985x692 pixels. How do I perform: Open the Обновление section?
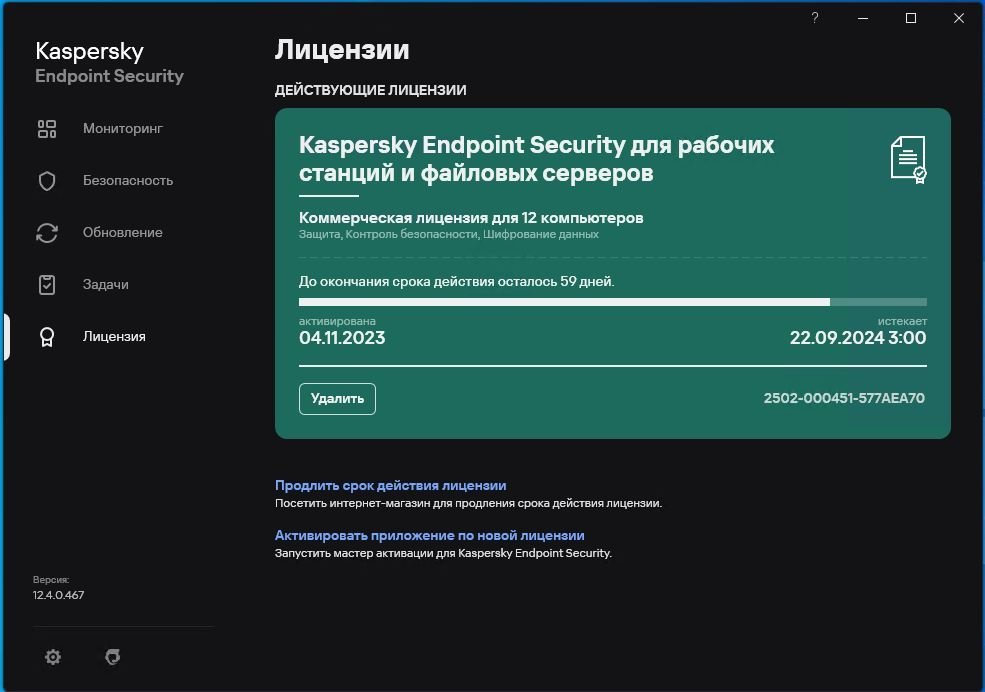pyautogui.click(x=122, y=233)
